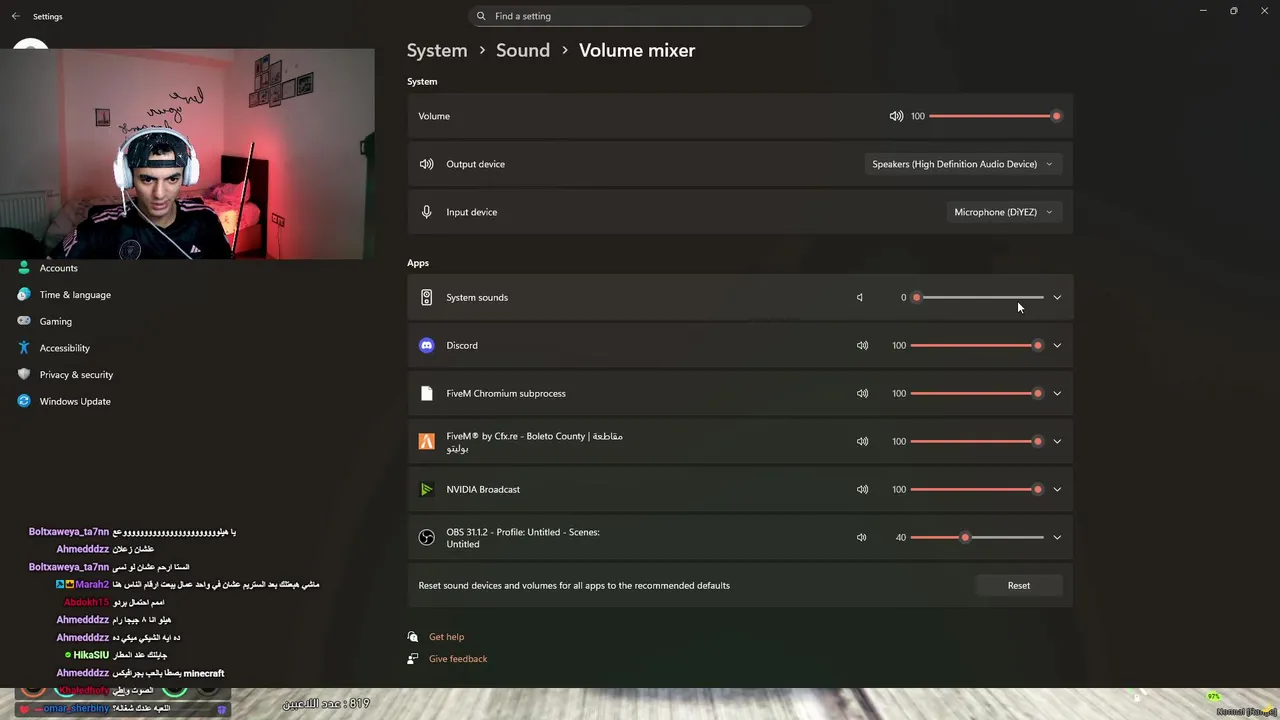Image resolution: width=1280 pixels, height=720 pixels.
Task: Click the Find a setting search box
Action: (x=640, y=16)
